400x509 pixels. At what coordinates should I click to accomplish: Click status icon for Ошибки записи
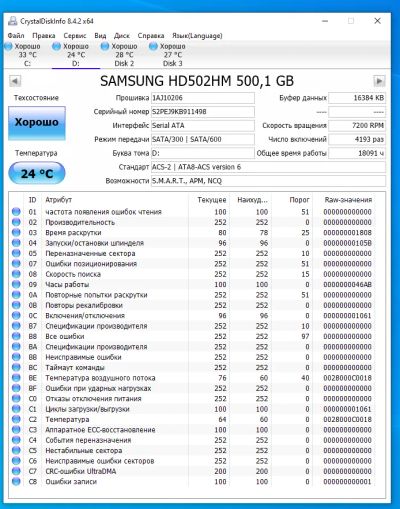click(16, 481)
